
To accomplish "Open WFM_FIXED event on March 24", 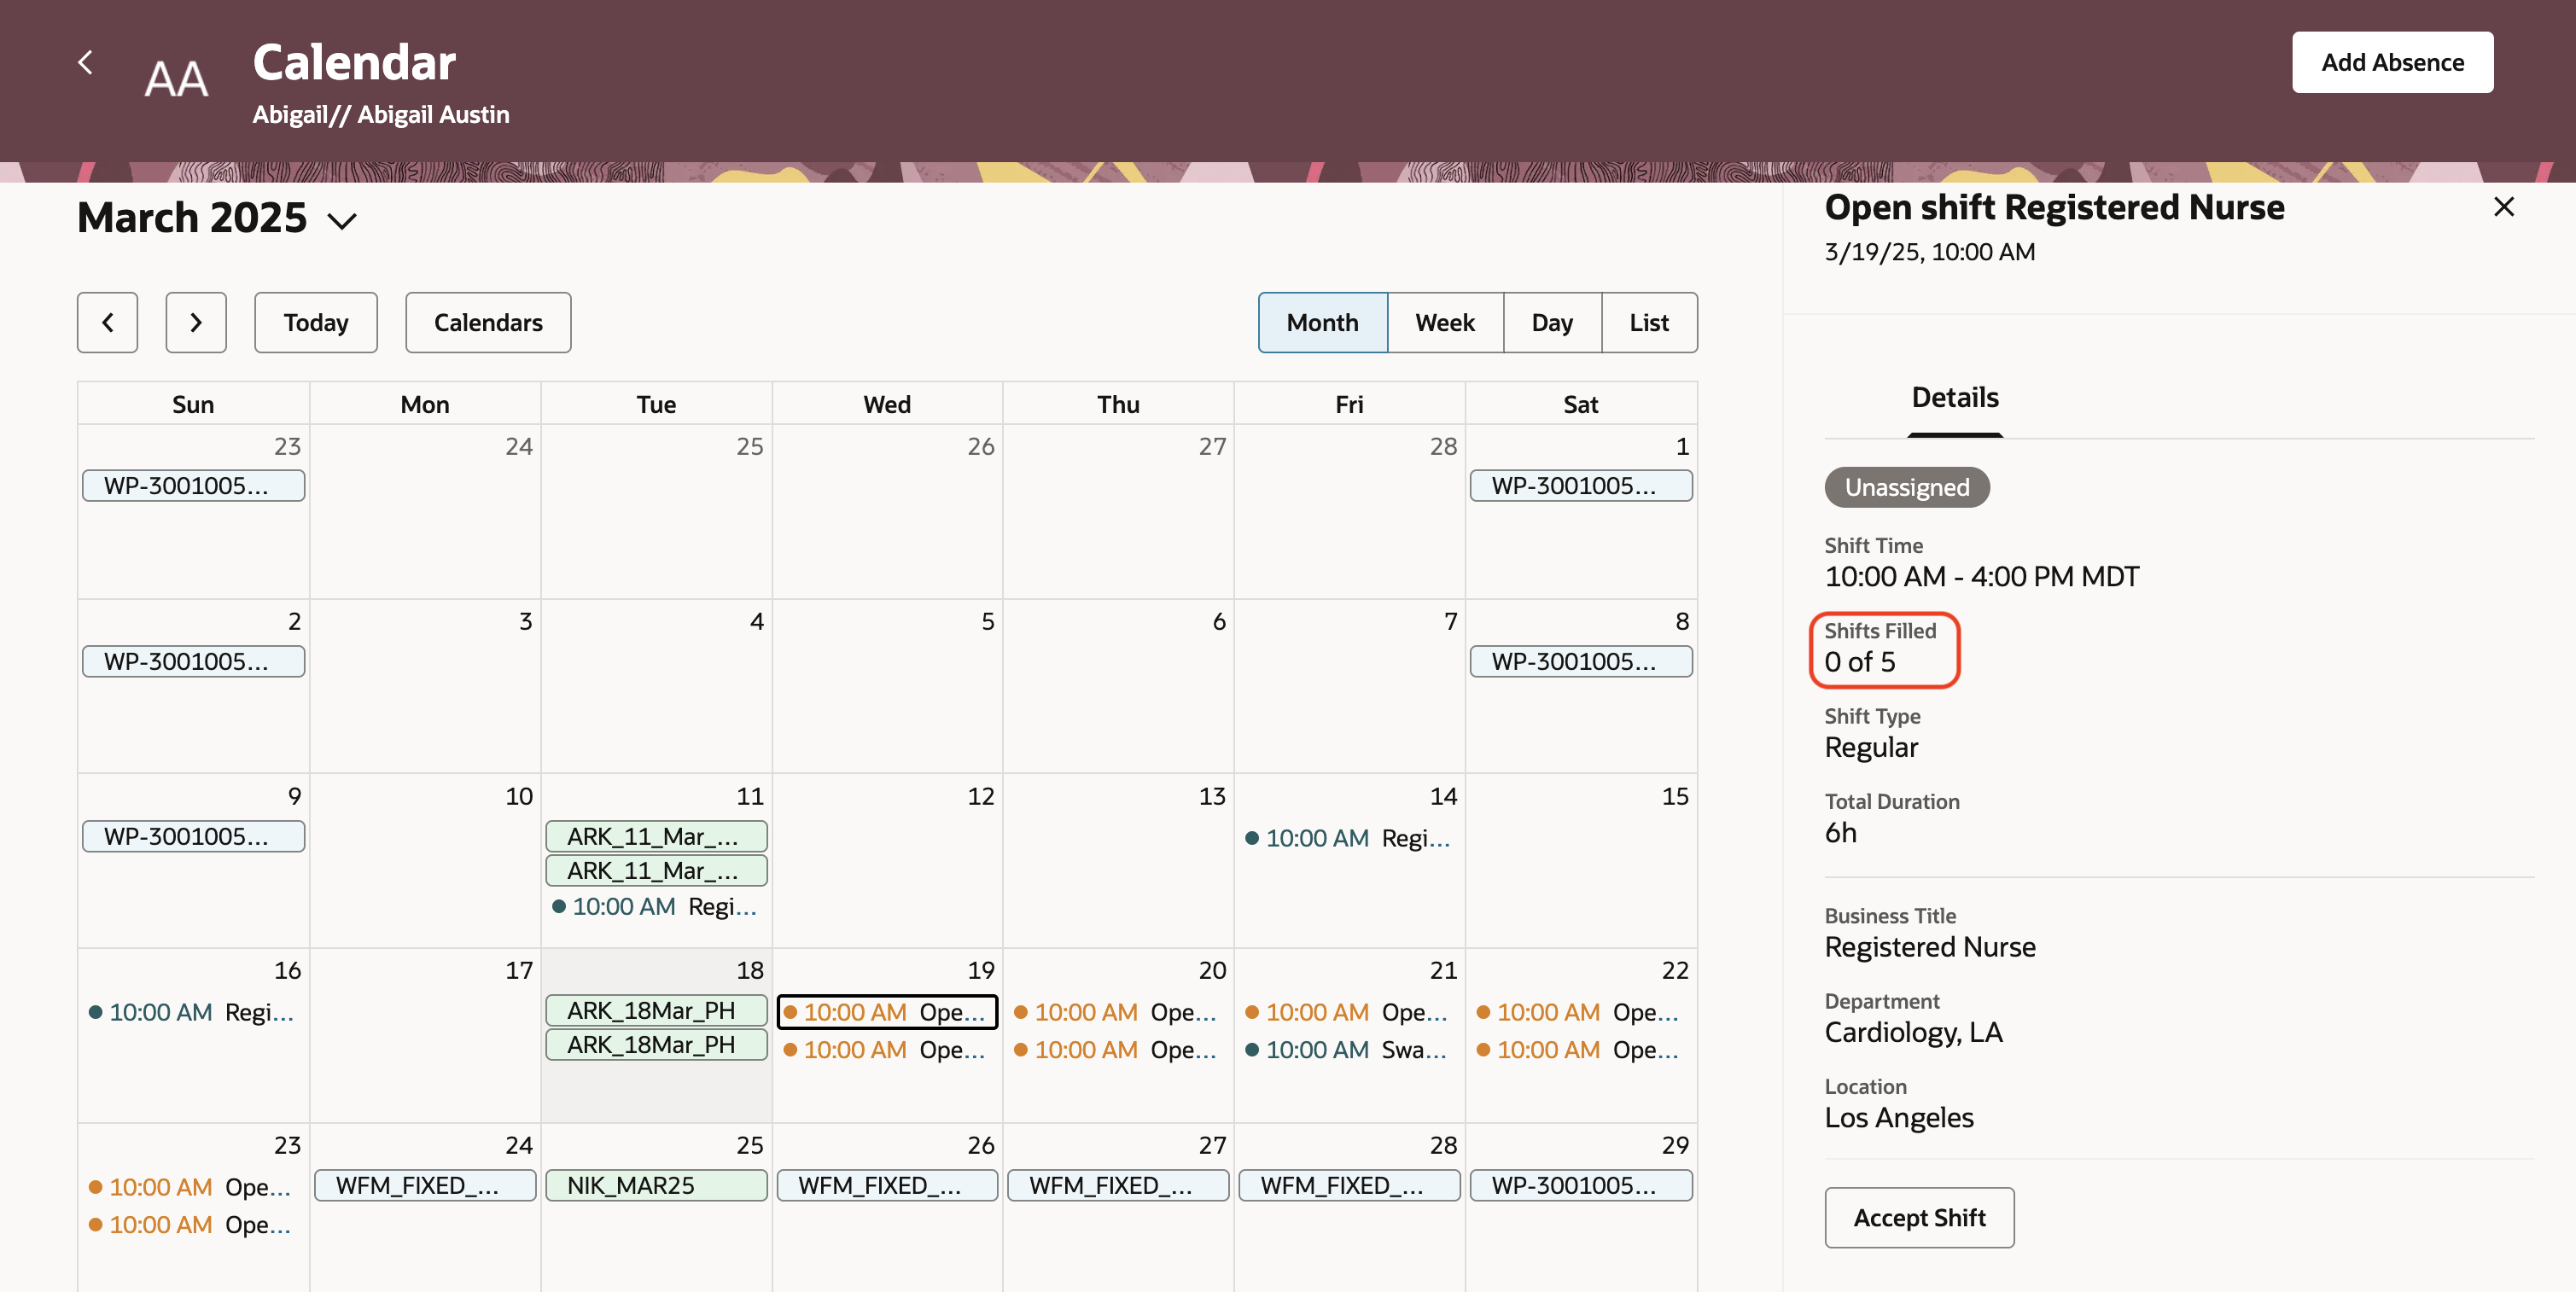I will point(424,1185).
